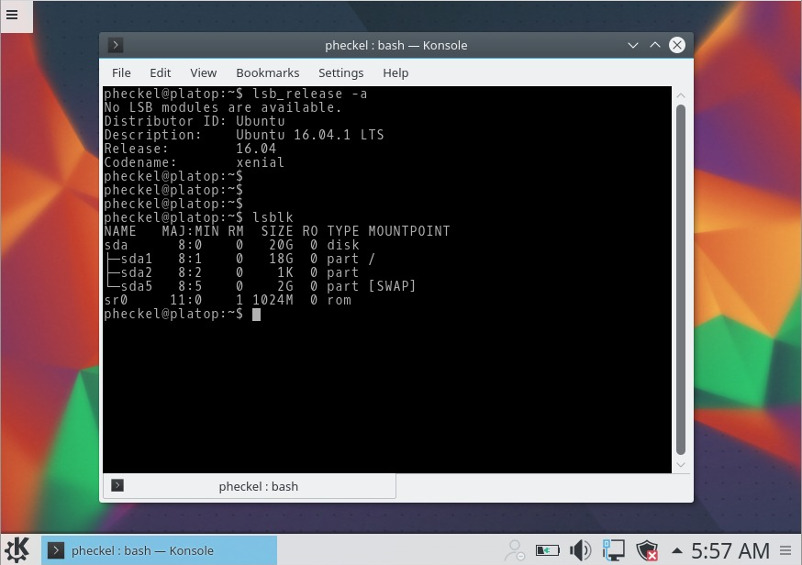Click the terminal icon on the bash tab
The image size is (802, 565).
tap(117, 485)
